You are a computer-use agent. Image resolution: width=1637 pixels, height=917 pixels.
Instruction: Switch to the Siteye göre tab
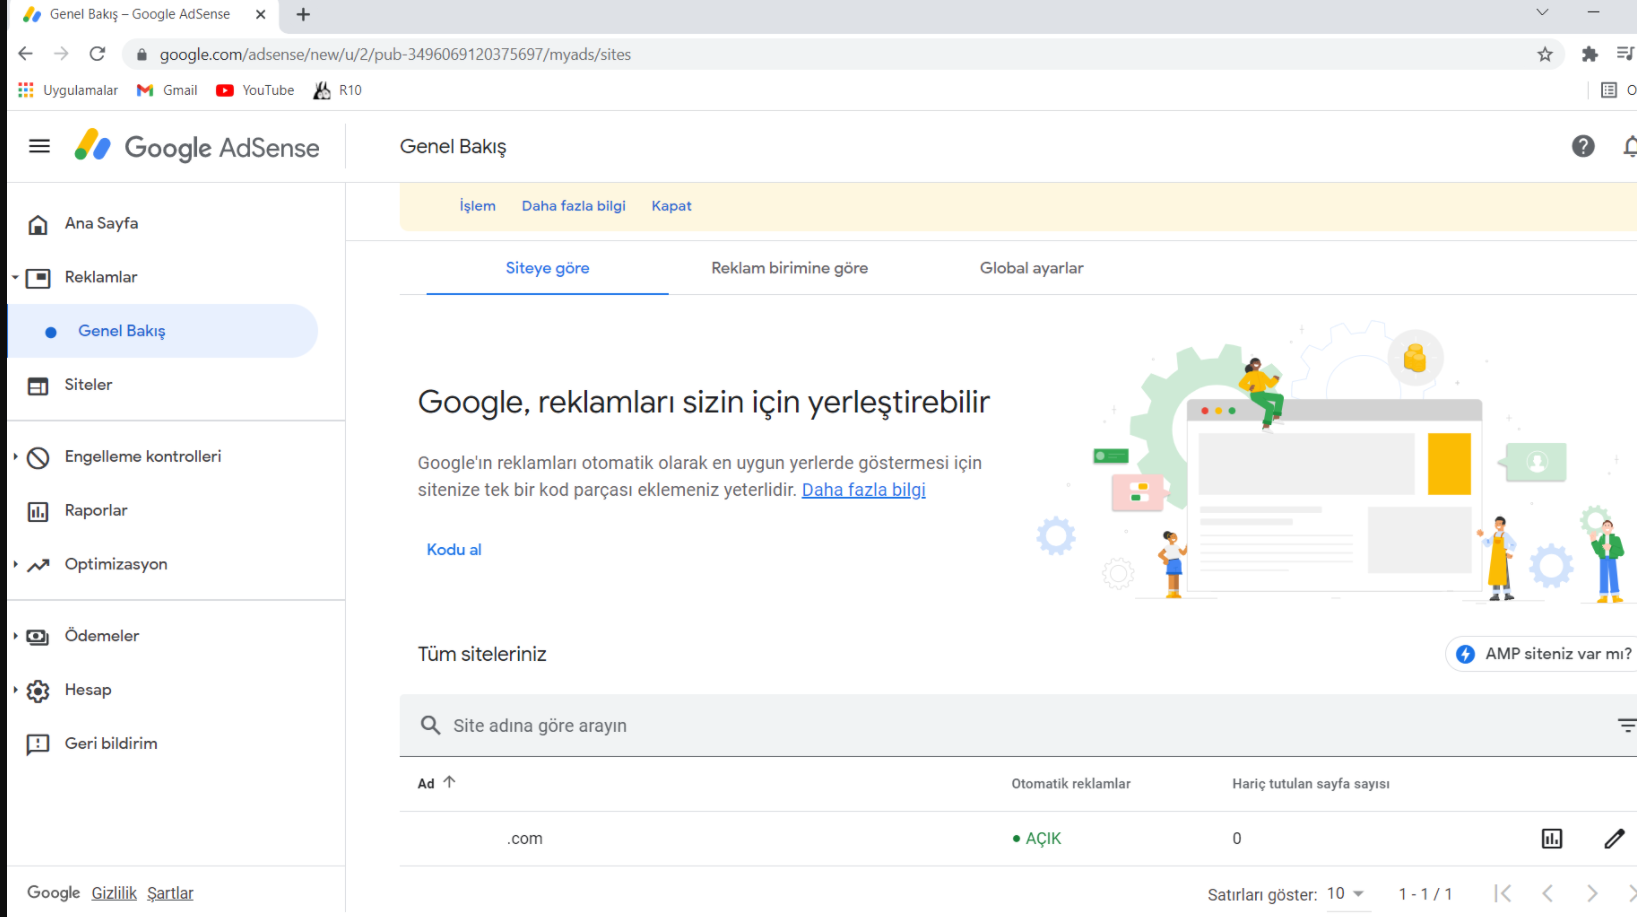point(547,268)
